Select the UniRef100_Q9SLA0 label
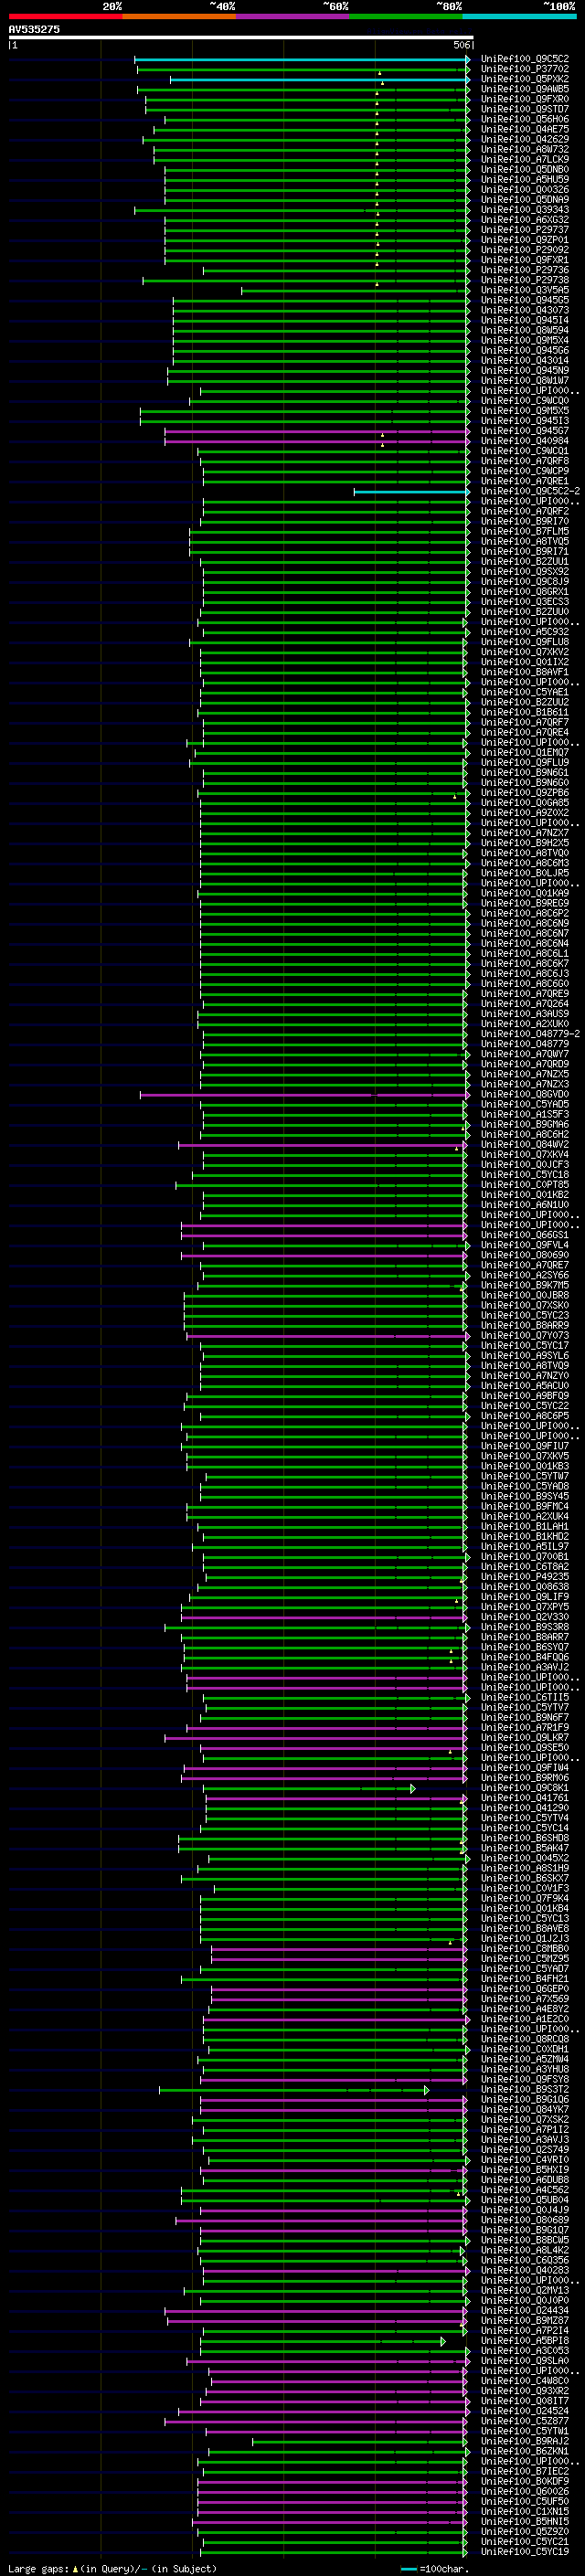The image size is (585, 2576). pyautogui.click(x=525, y=2361)
